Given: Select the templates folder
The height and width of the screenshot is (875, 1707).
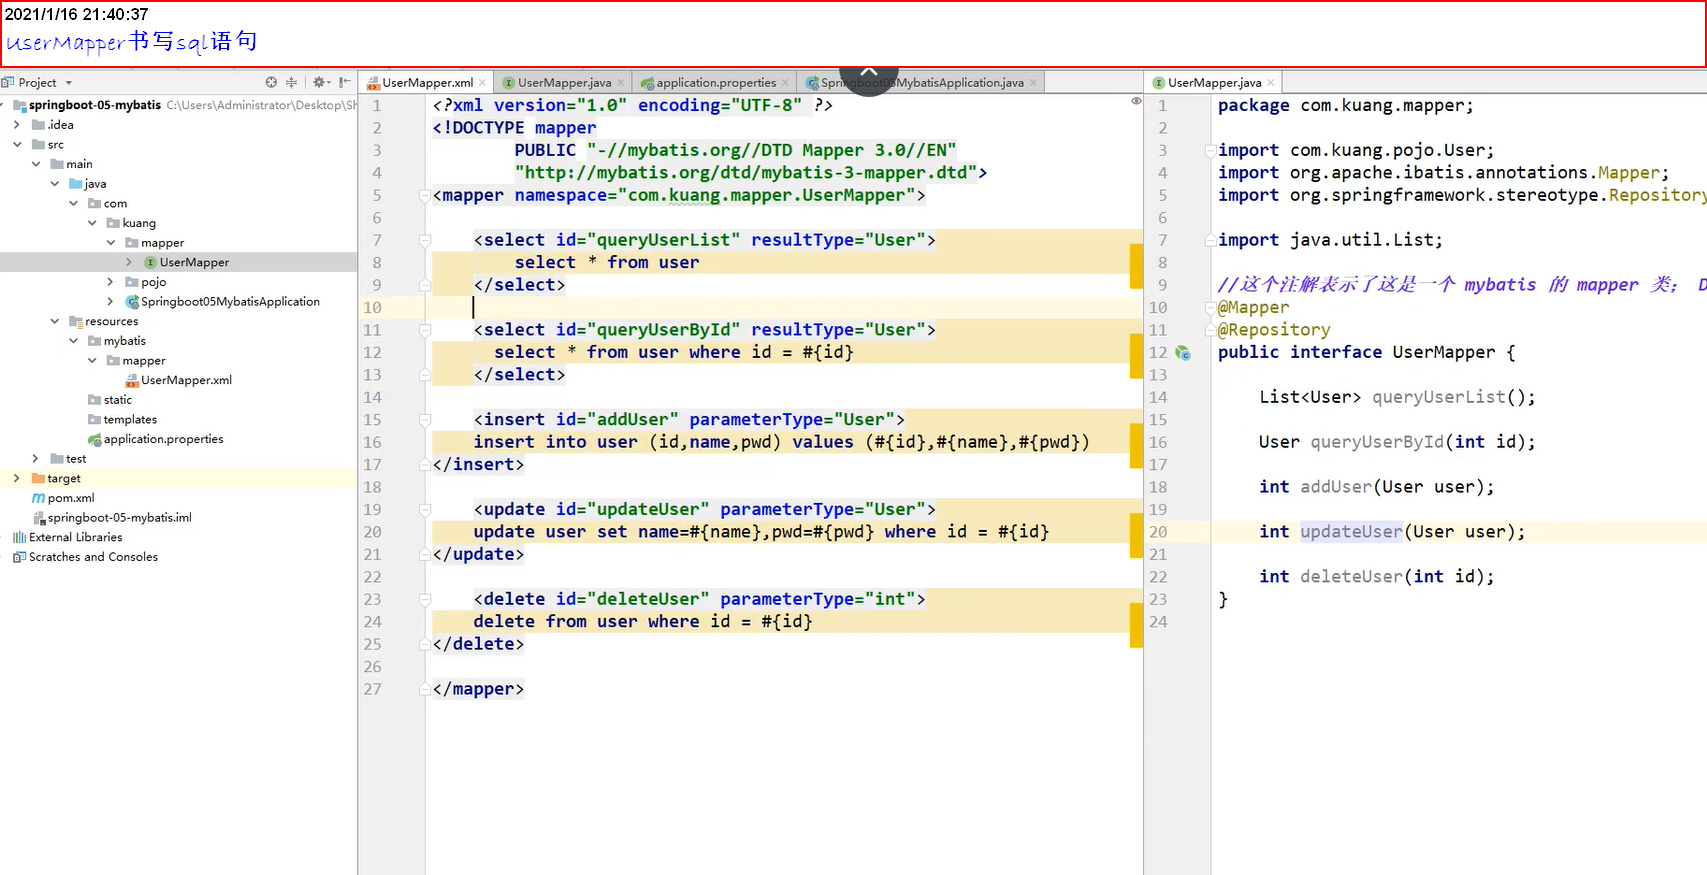Looking at the screenshot, I should [x=130, y=419].
